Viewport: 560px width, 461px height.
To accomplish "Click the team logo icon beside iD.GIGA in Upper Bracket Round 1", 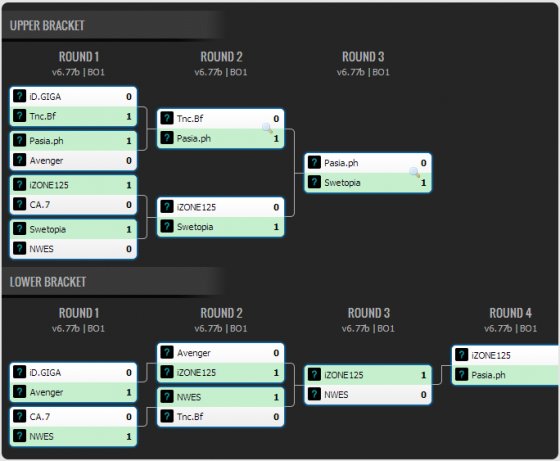I will pos(20,96).
